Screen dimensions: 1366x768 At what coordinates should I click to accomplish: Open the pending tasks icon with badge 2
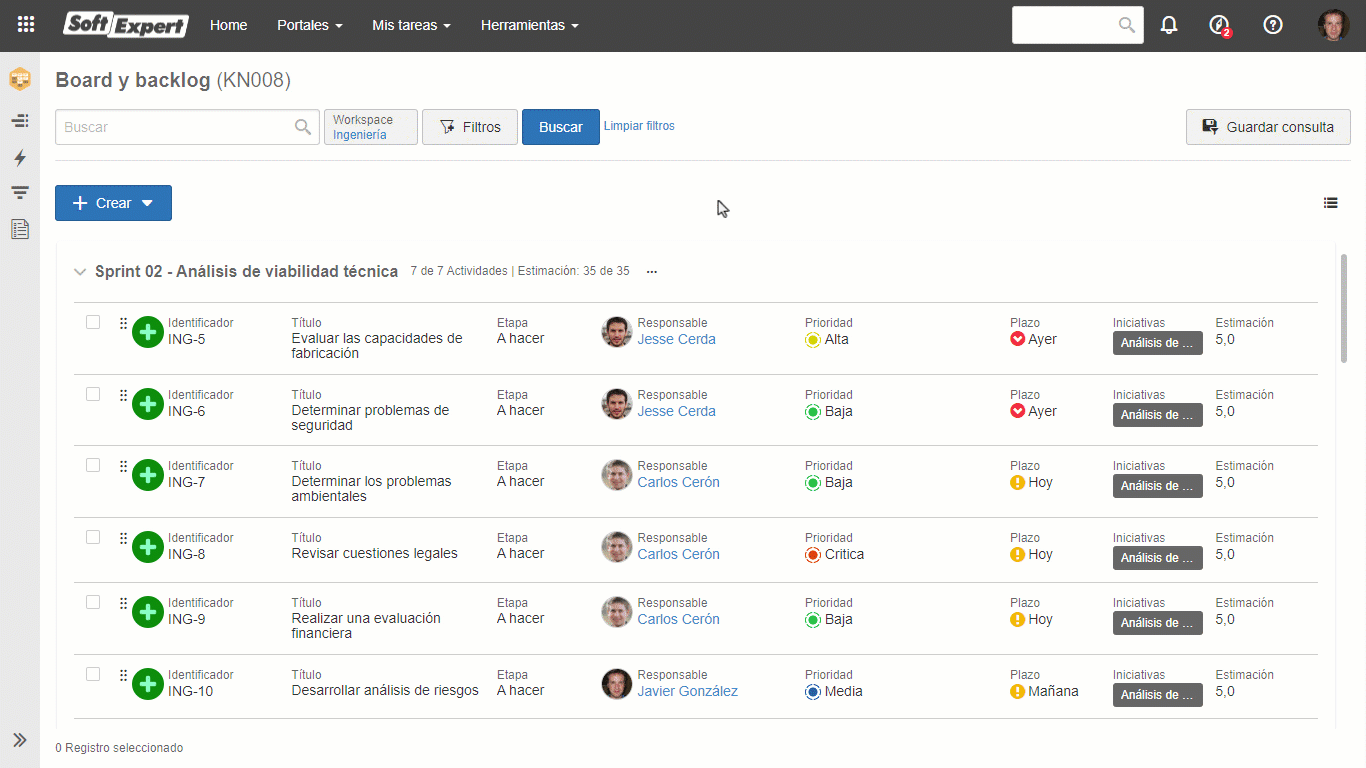(1219, 25)
